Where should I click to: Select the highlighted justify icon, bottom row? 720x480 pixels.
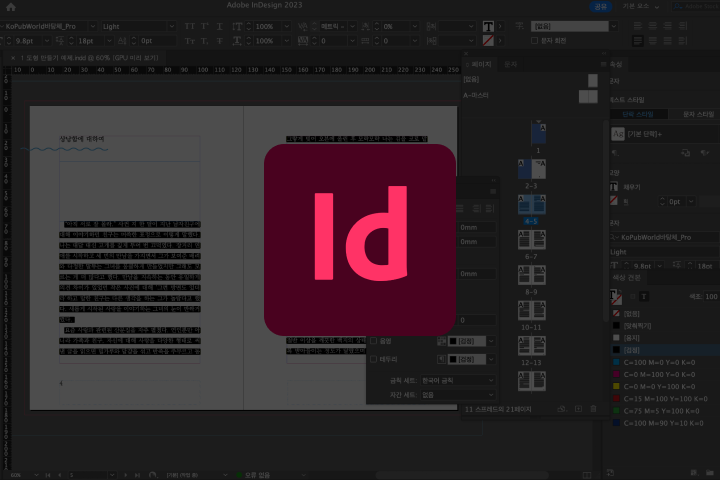click(638, 41)
